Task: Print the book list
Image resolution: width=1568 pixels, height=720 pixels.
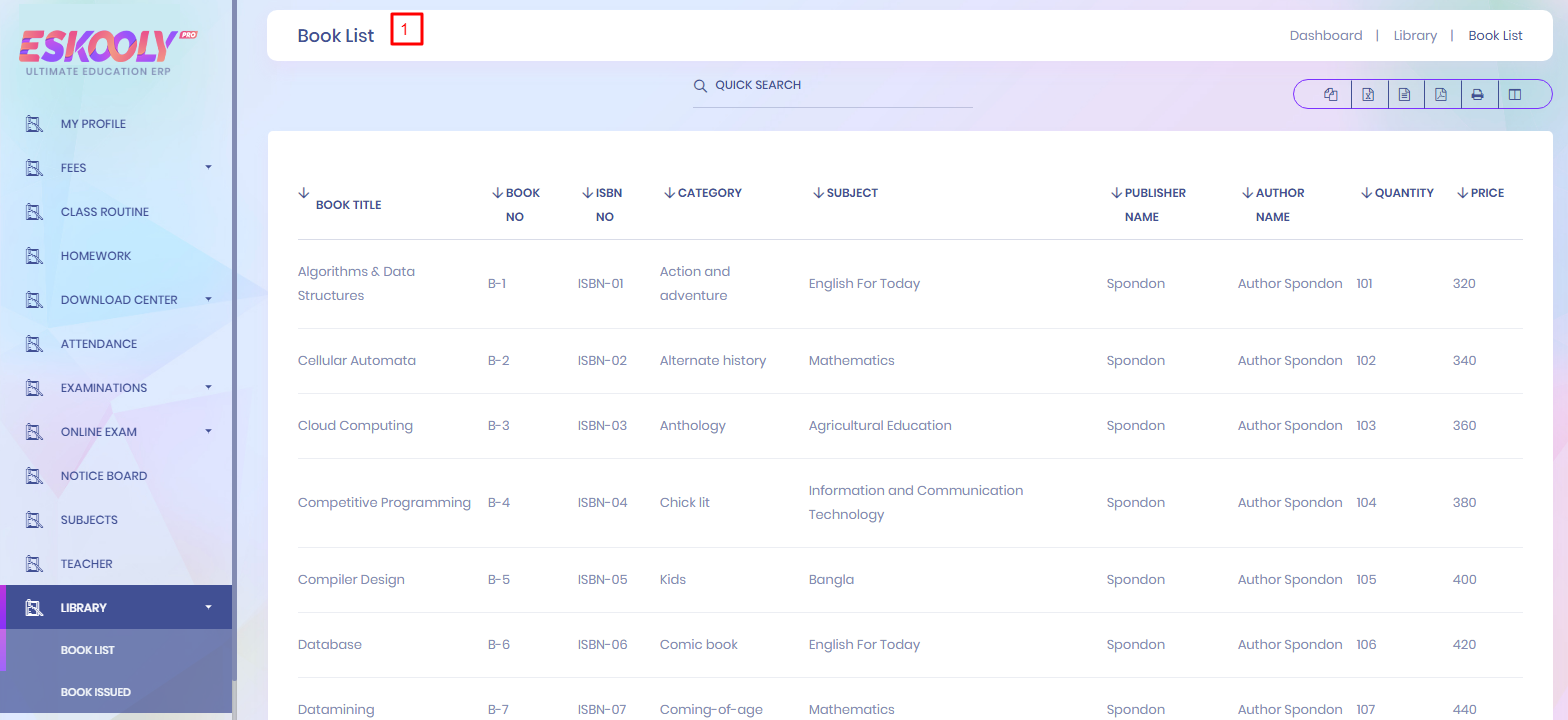Action: coord(1477,95)
